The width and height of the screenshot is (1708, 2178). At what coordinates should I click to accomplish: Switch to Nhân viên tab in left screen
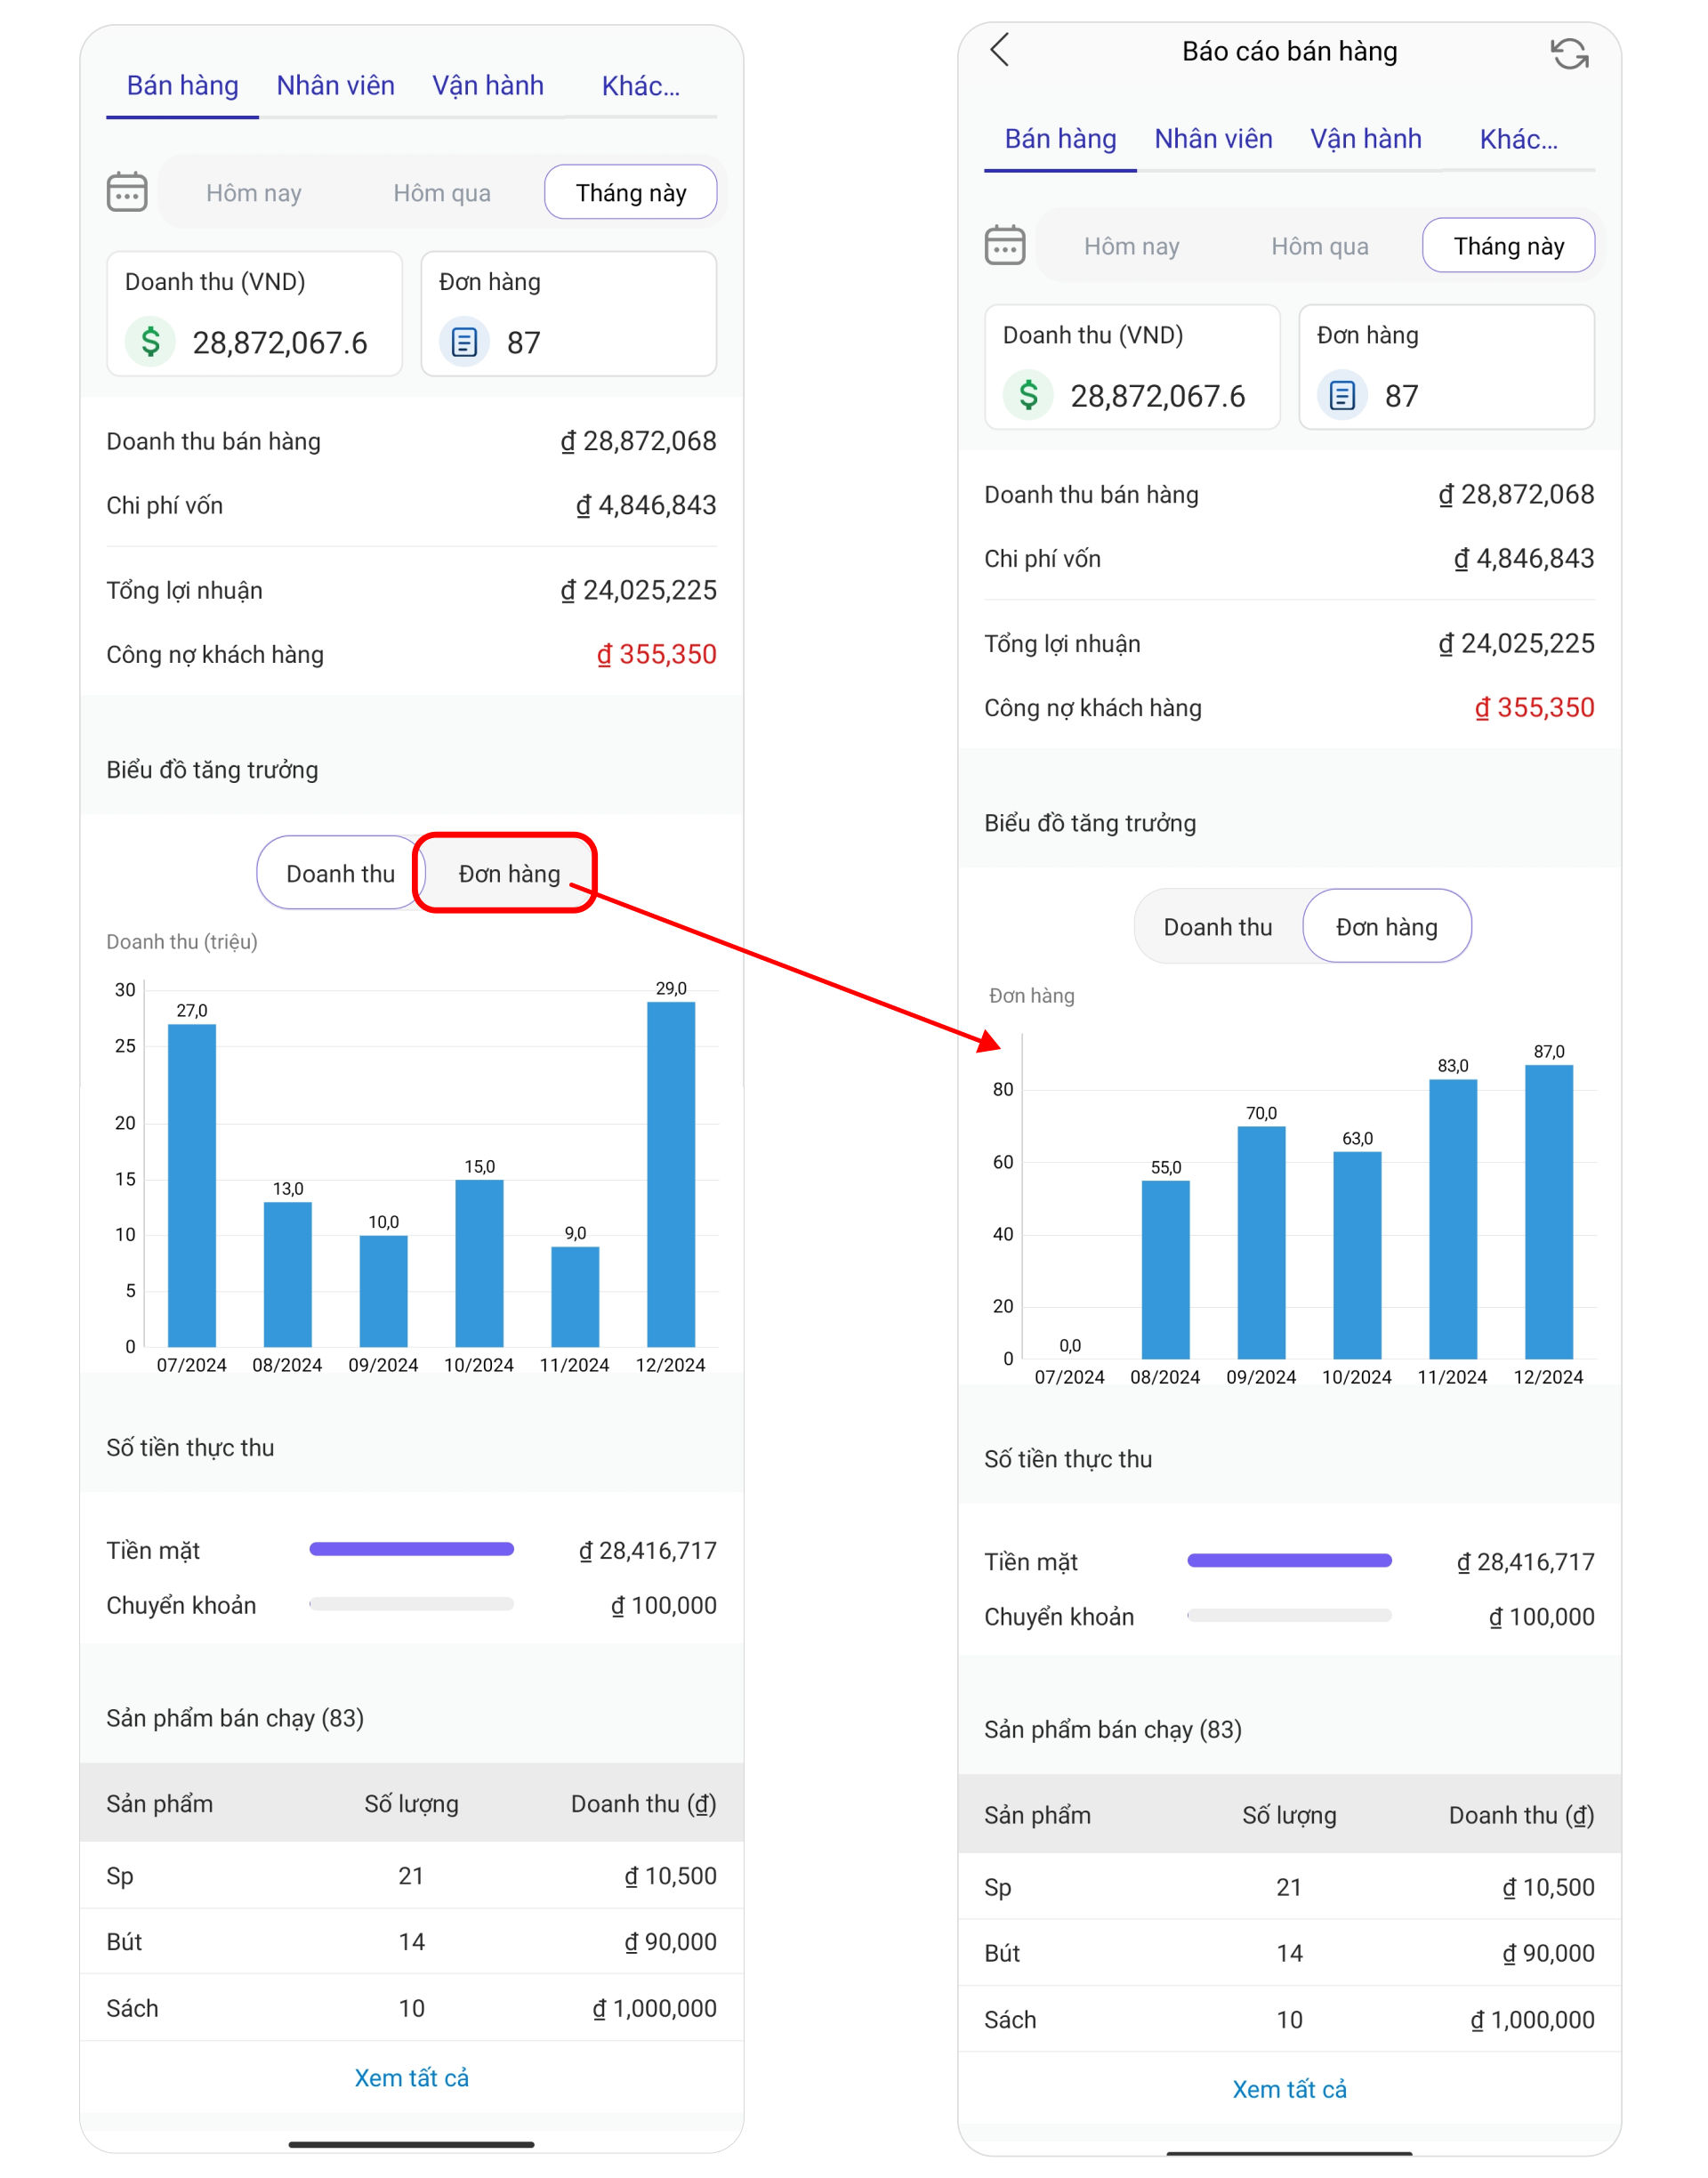tap(336, 86)
